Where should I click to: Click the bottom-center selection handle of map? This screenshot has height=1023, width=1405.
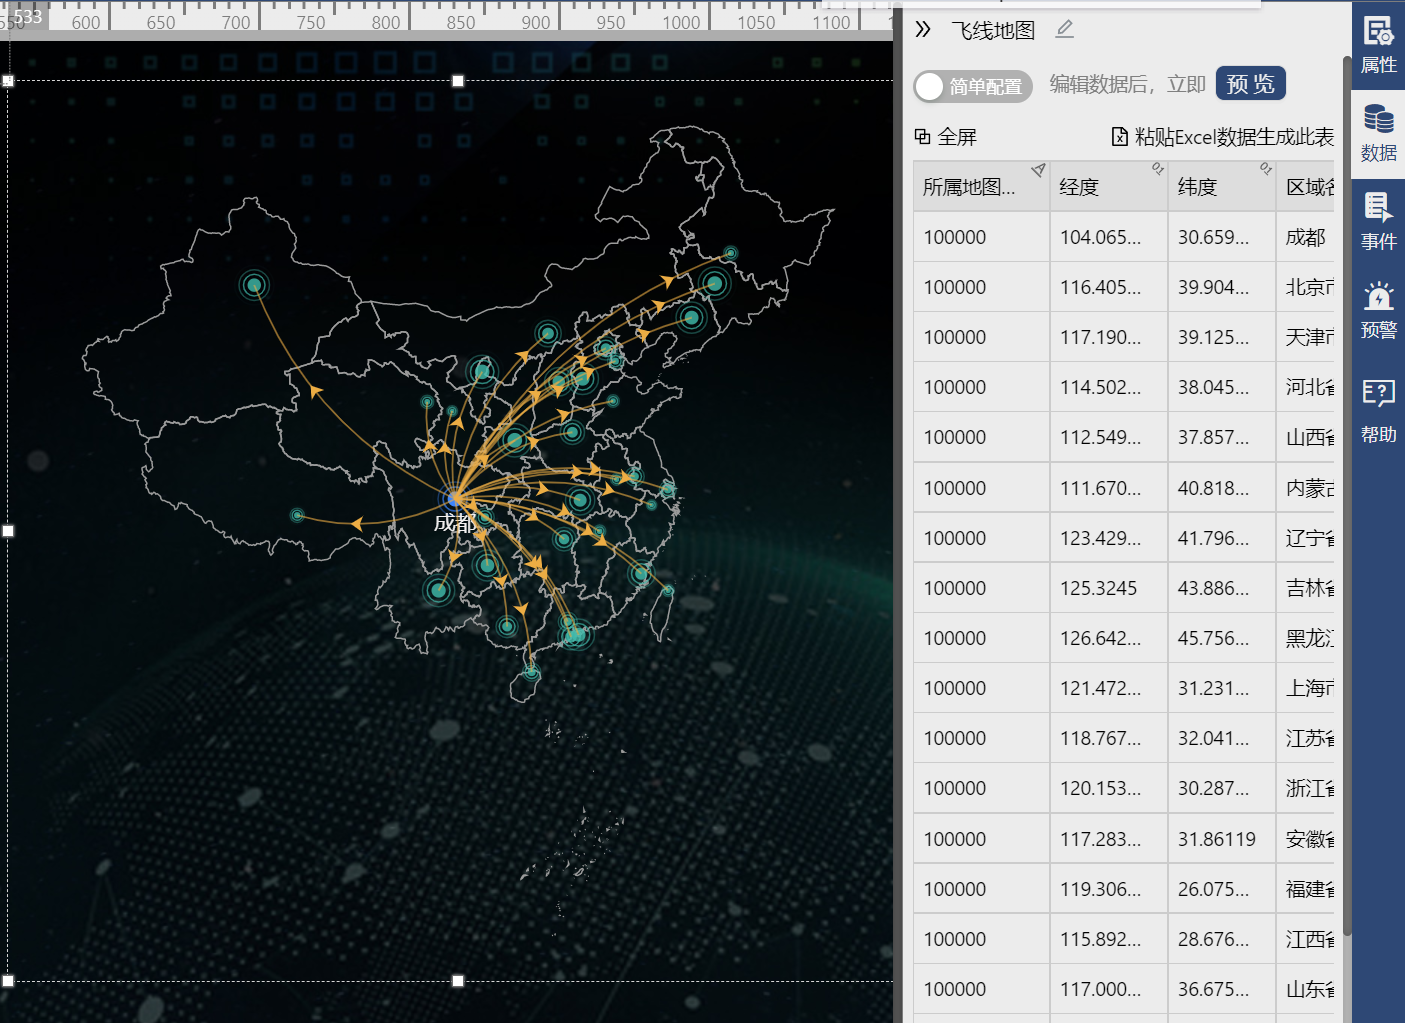[x=458, y=981]
